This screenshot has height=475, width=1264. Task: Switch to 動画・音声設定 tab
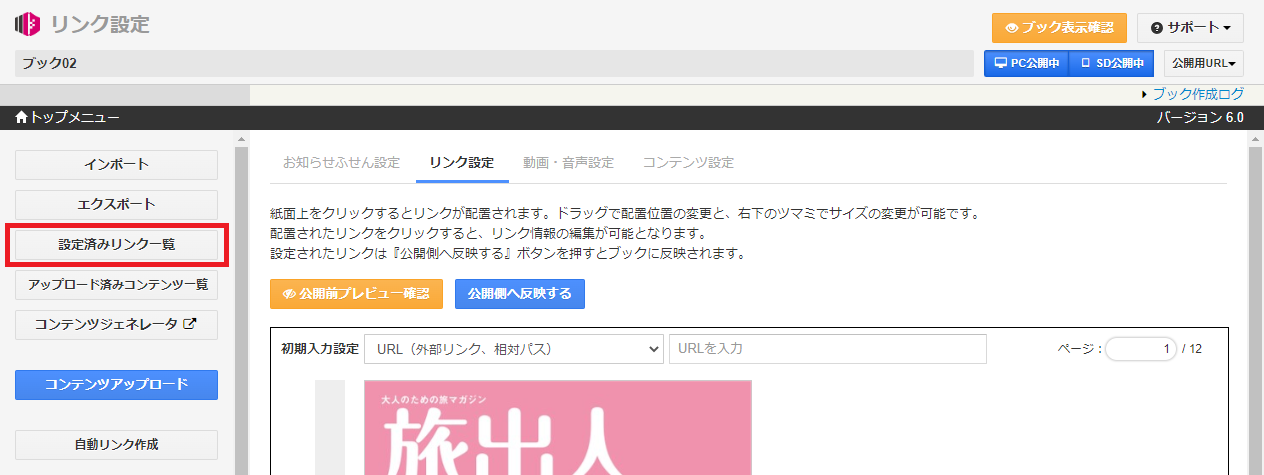568,162
